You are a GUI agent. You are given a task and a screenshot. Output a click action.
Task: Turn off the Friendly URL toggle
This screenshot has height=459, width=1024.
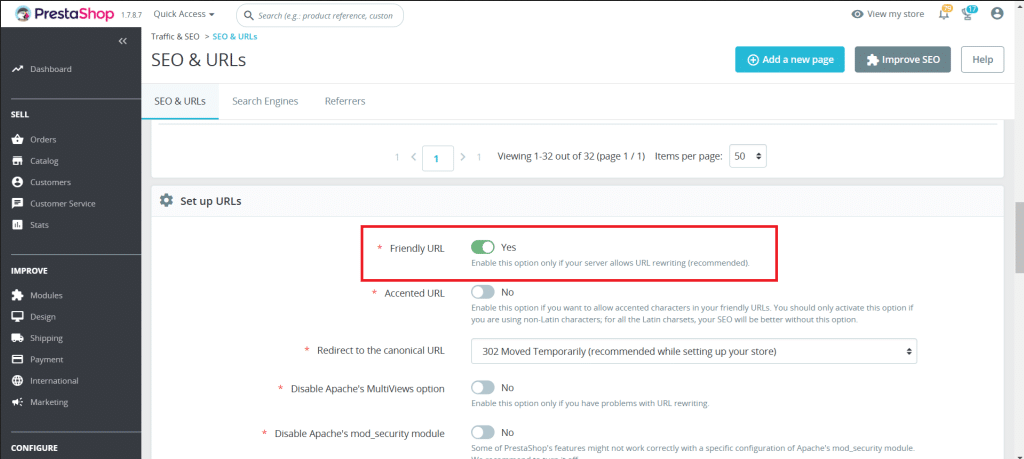click(483, 247)
